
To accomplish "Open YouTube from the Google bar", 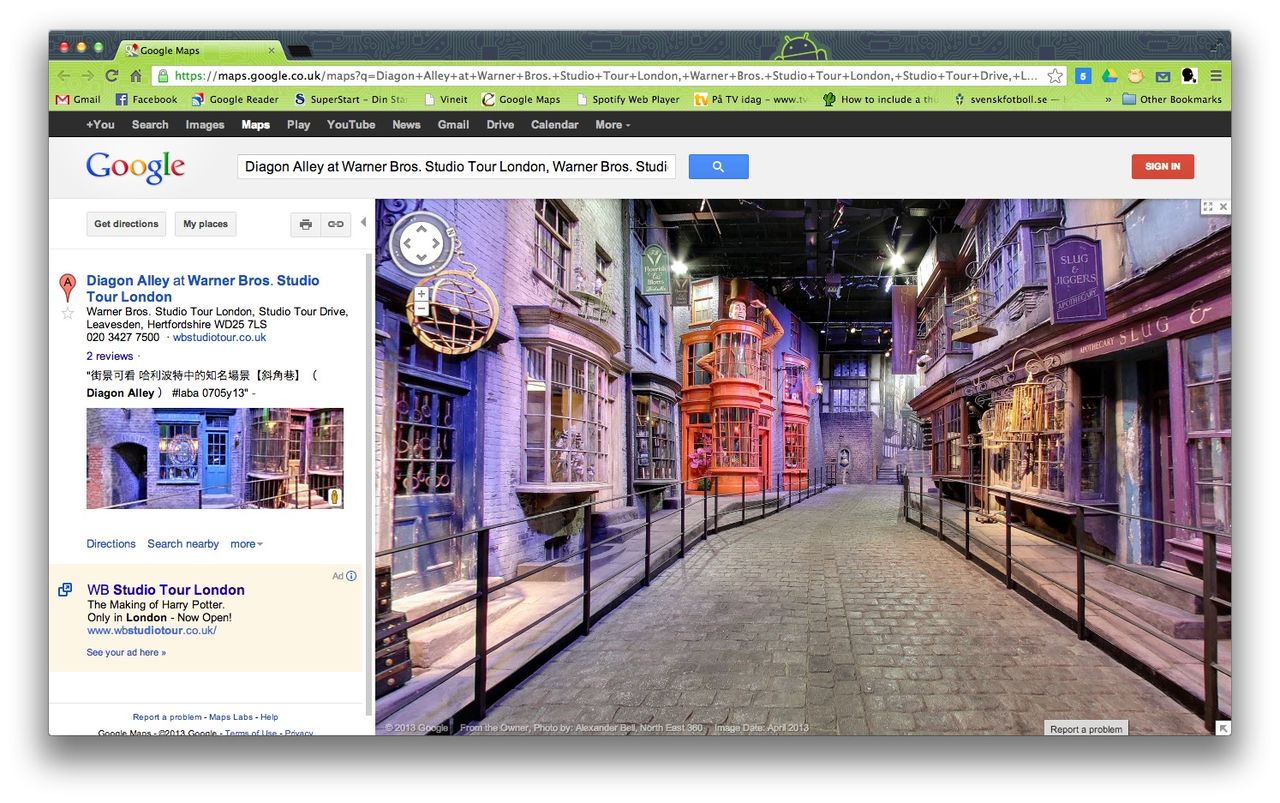I will (x=351, y=125).
